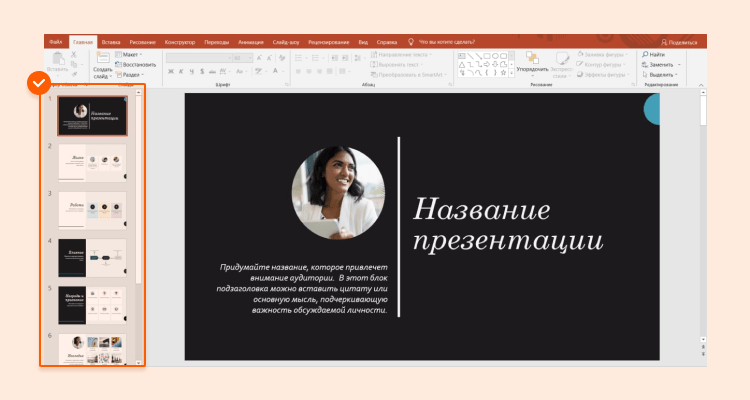Open Заливка фигуры shape fill dropdown
This screenshot has height=400, width=750.
[603, 55]
